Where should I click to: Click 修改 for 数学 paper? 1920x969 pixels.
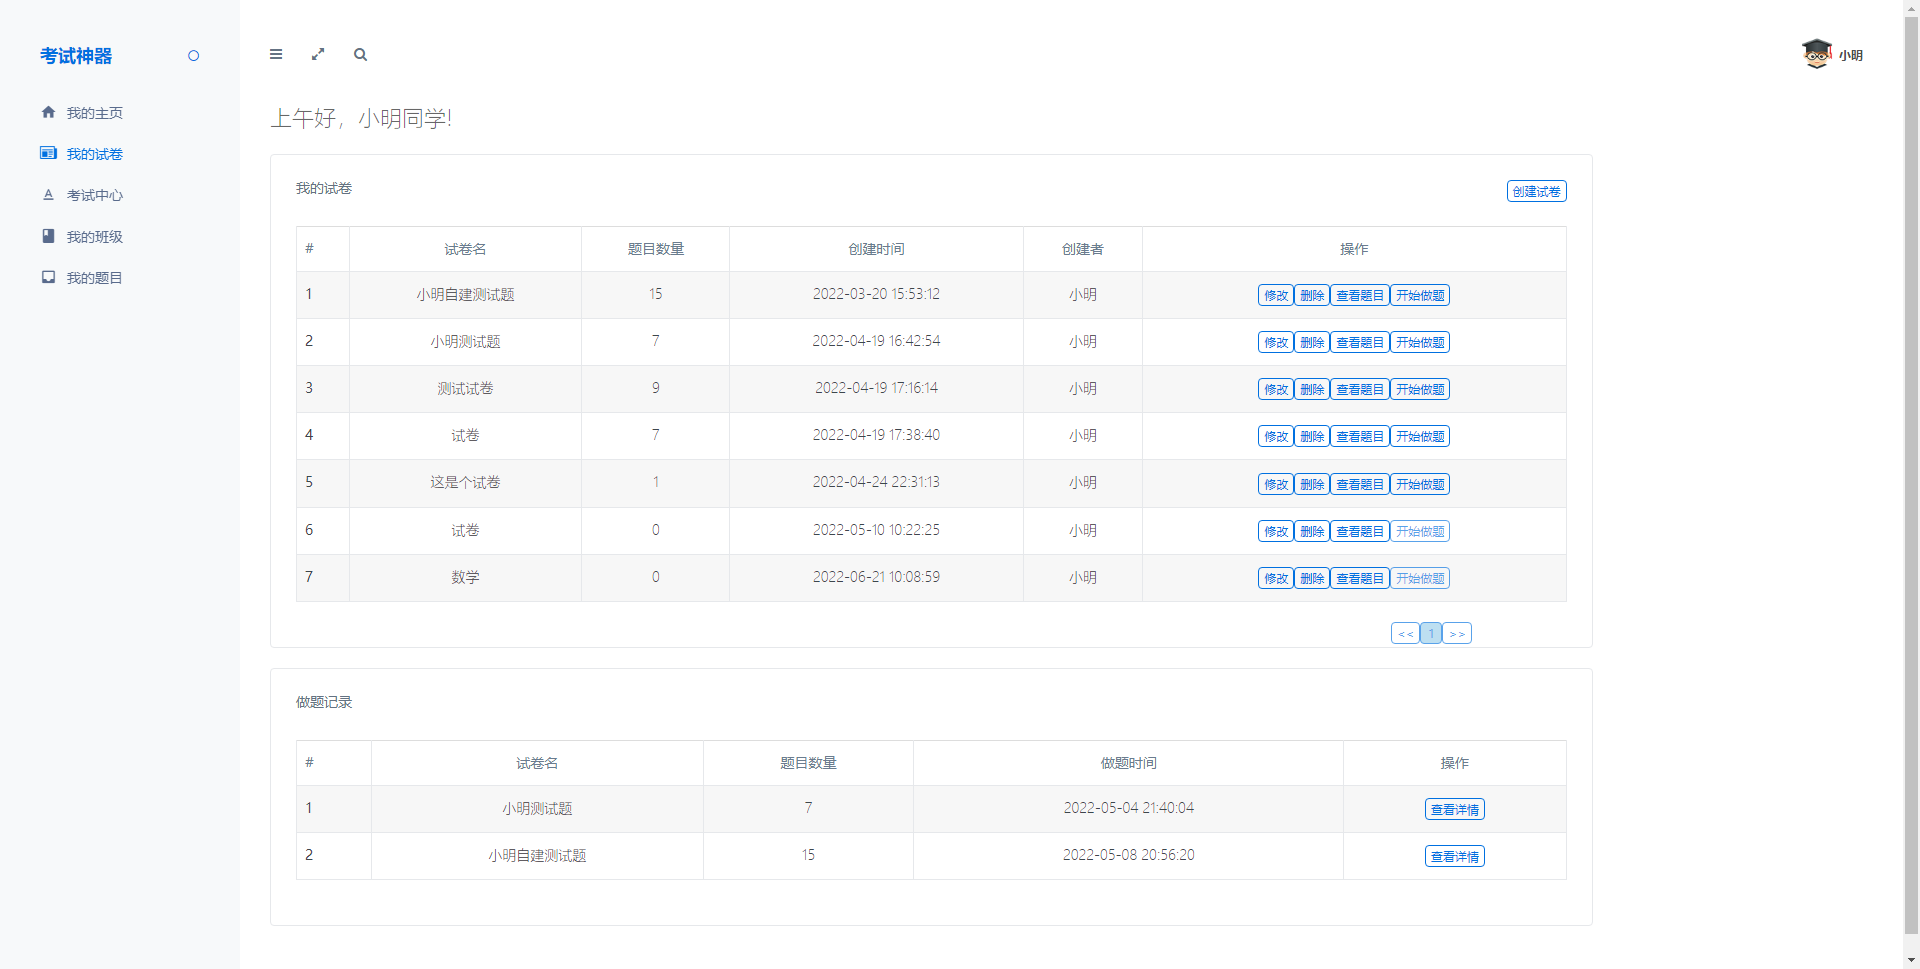[1275, 578]
